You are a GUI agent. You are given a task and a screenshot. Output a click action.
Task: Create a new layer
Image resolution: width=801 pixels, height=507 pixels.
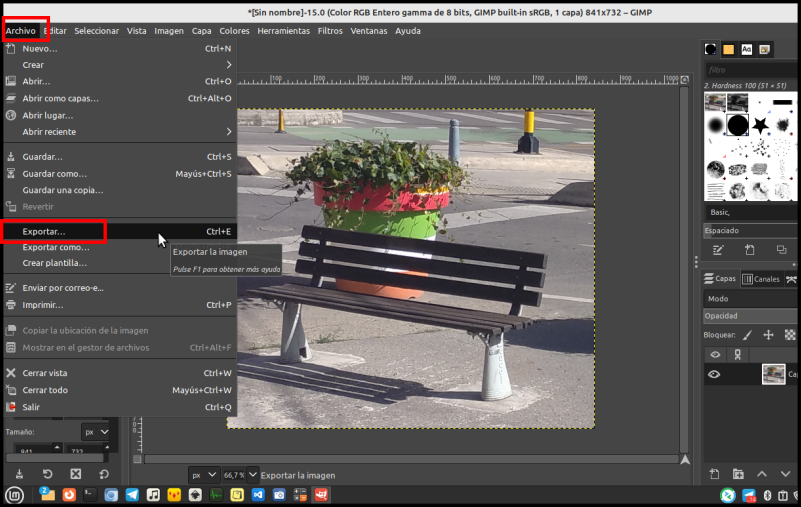click(x=715, y=474)
